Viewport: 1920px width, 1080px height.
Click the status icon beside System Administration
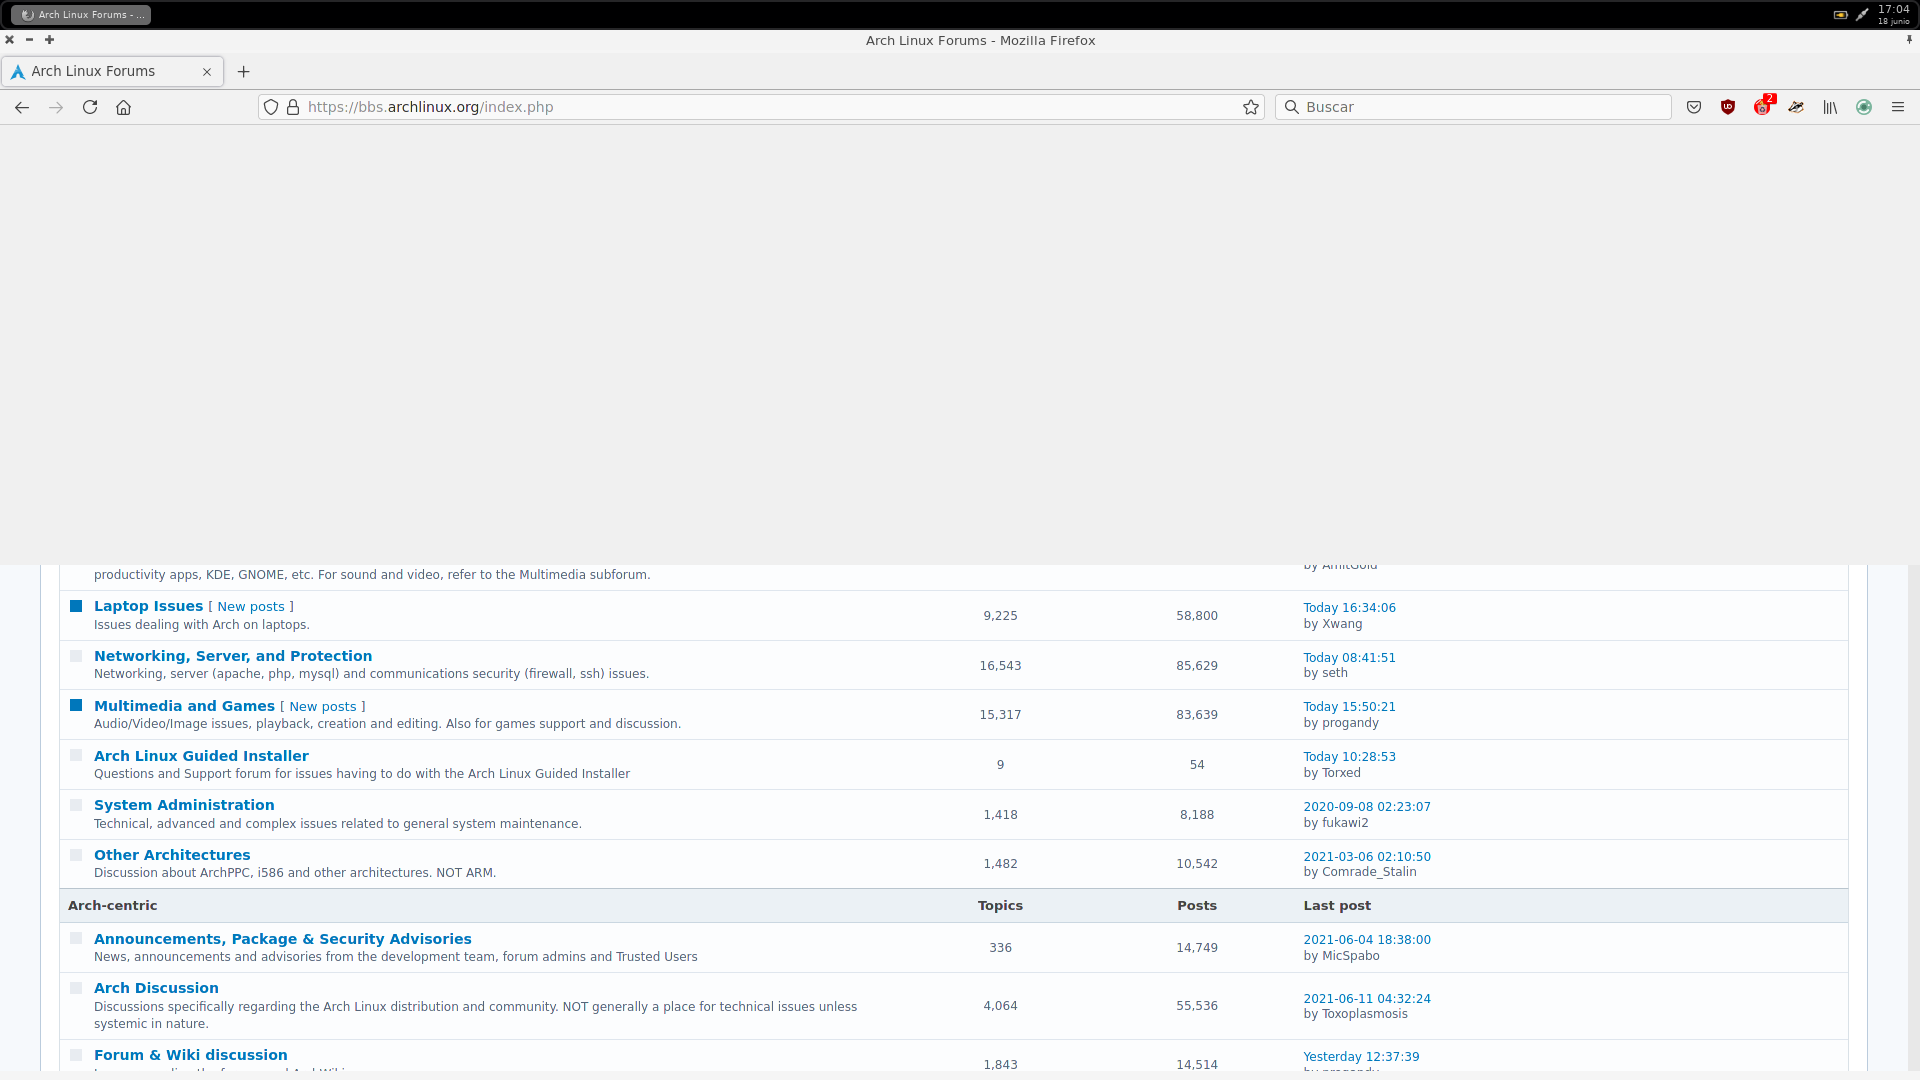(76, 805)
